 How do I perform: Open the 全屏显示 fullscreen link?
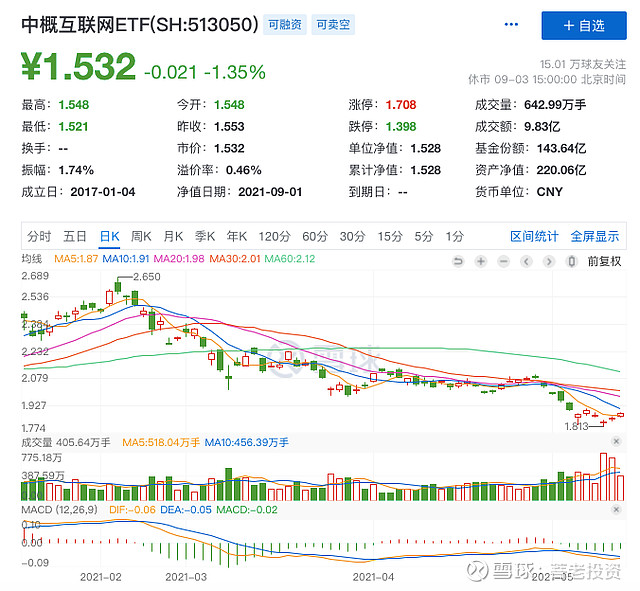coord(595,236)
